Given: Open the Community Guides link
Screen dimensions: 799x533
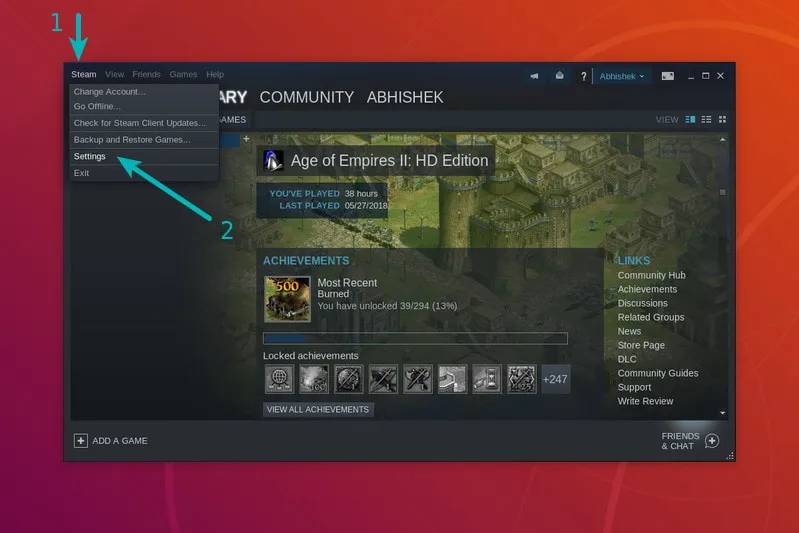Looking at the screenshot, I should coord(658,374).
